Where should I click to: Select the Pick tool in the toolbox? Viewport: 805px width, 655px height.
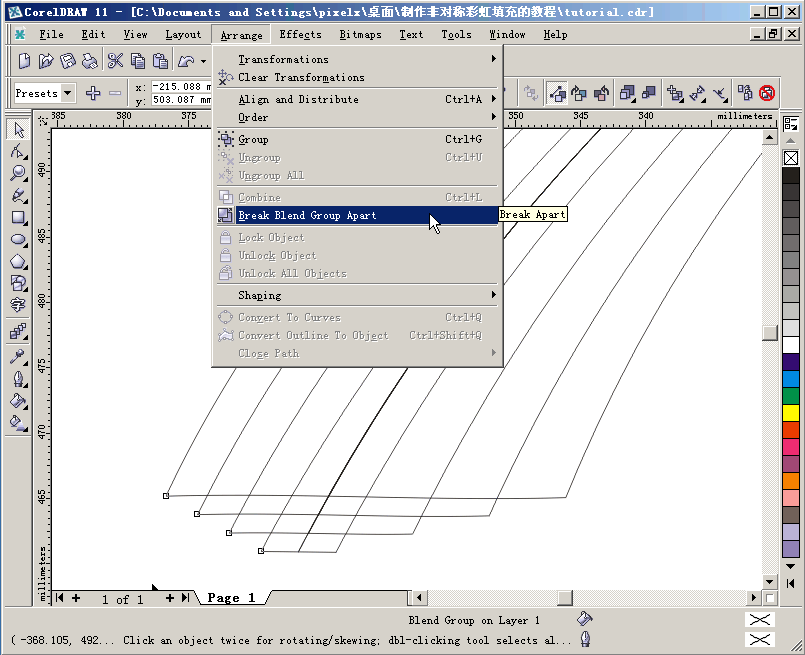(18, 129)
